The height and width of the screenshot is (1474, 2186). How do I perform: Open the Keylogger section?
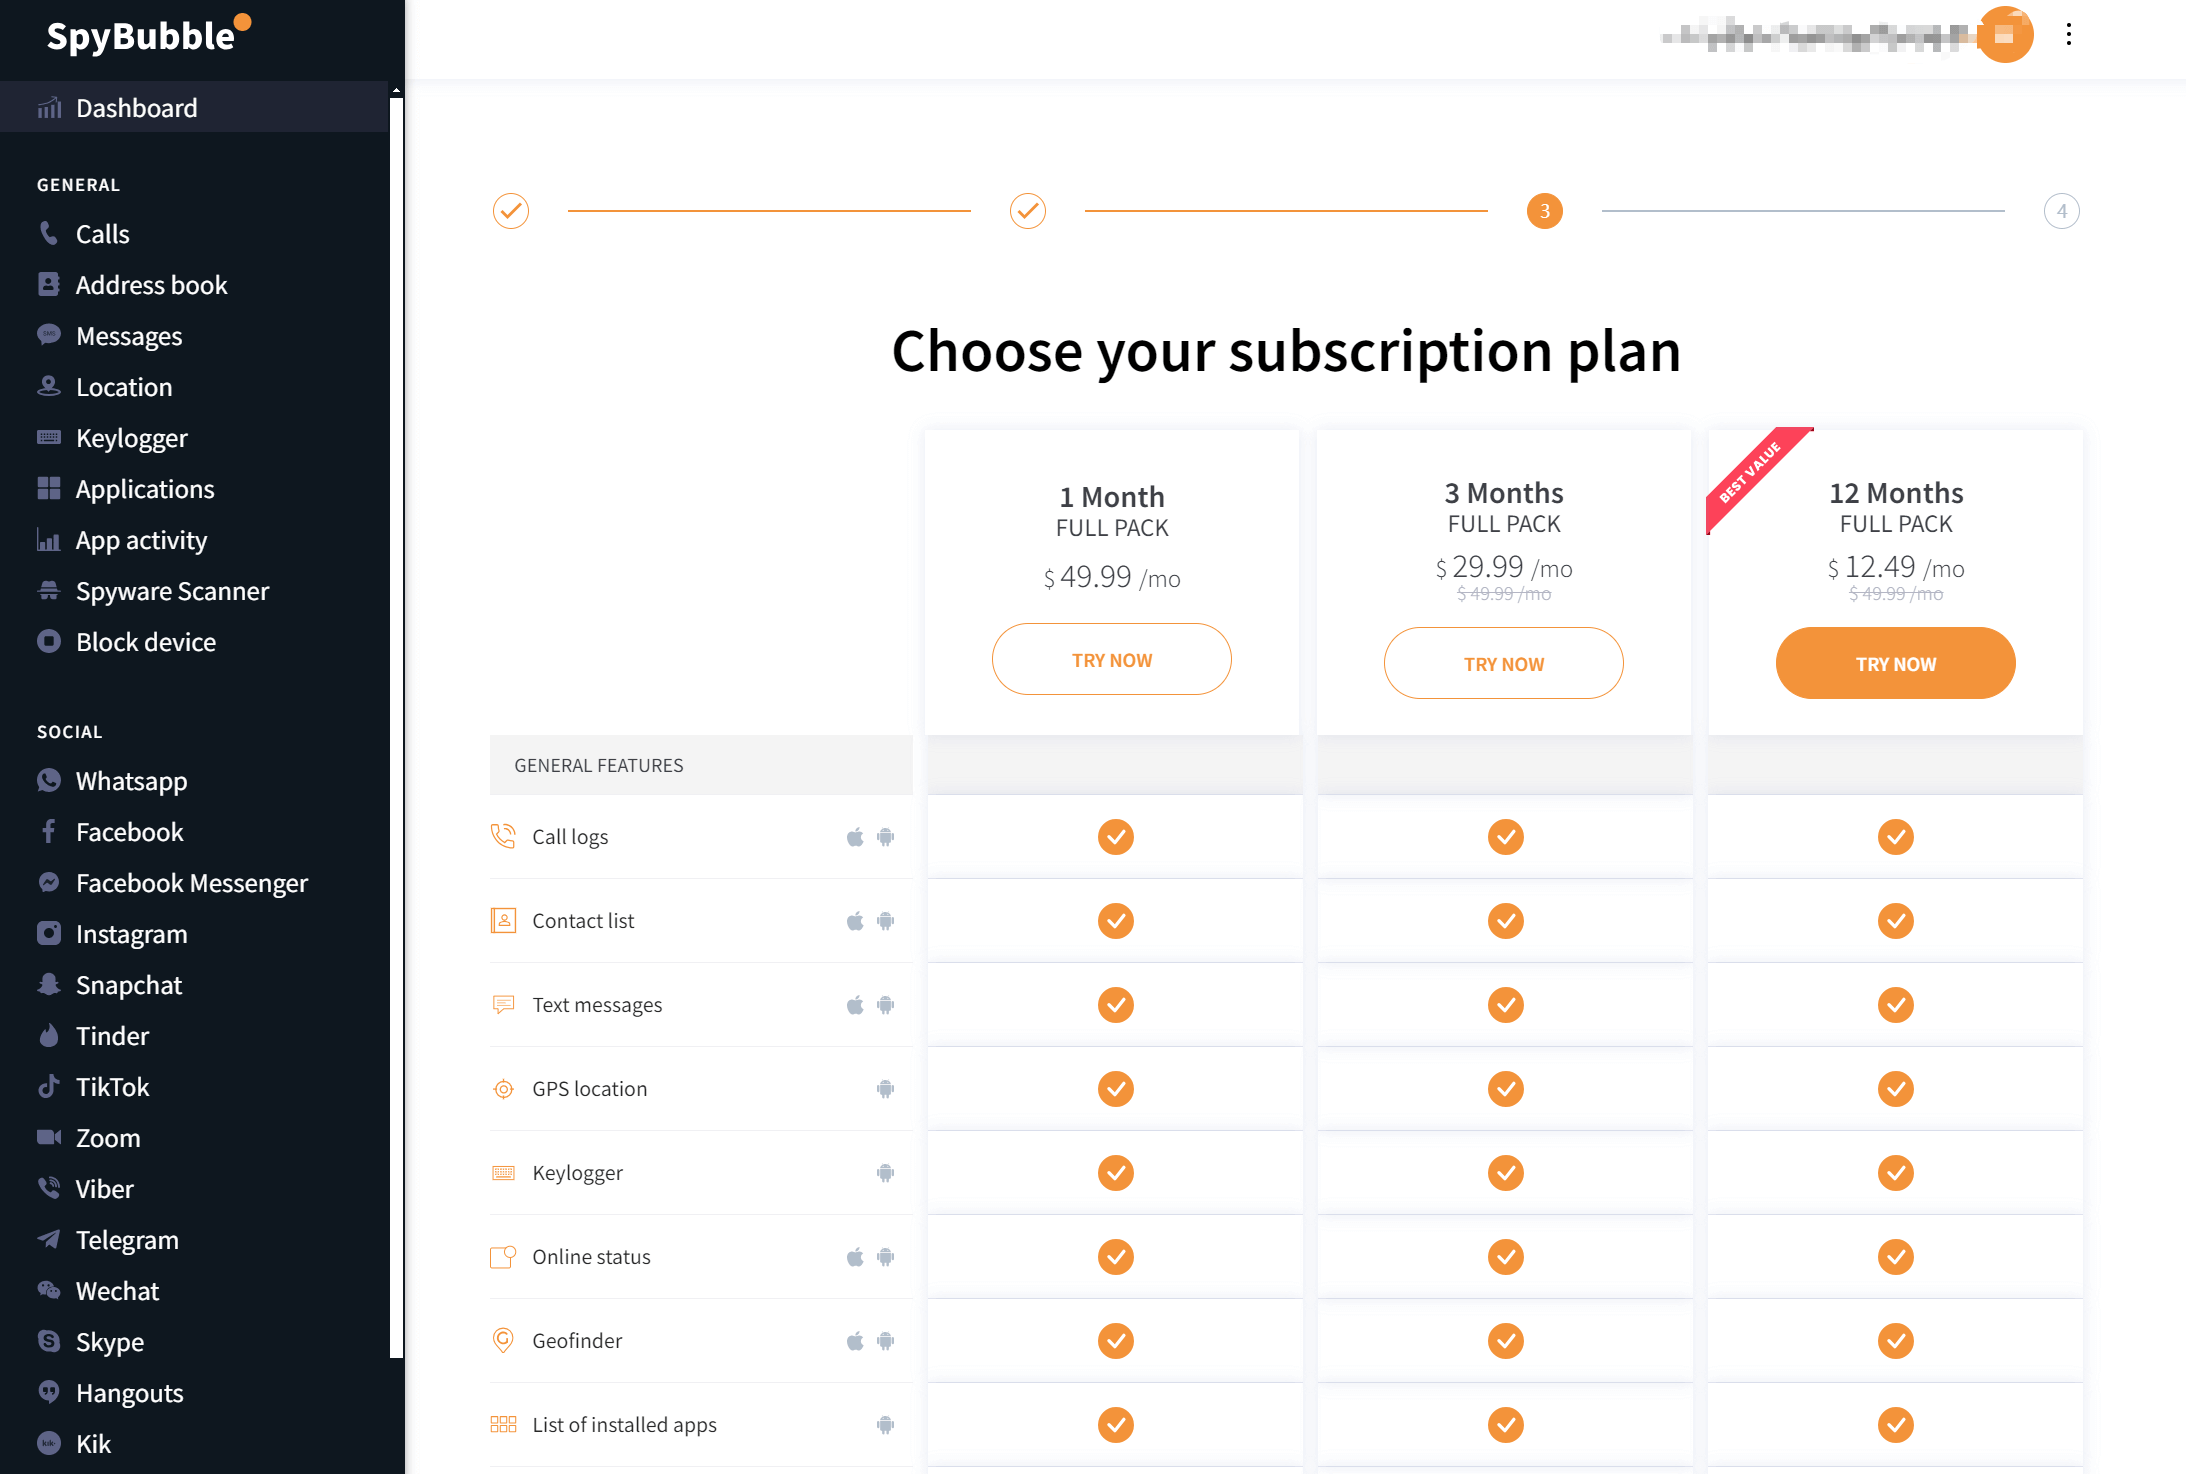[132, 436]
